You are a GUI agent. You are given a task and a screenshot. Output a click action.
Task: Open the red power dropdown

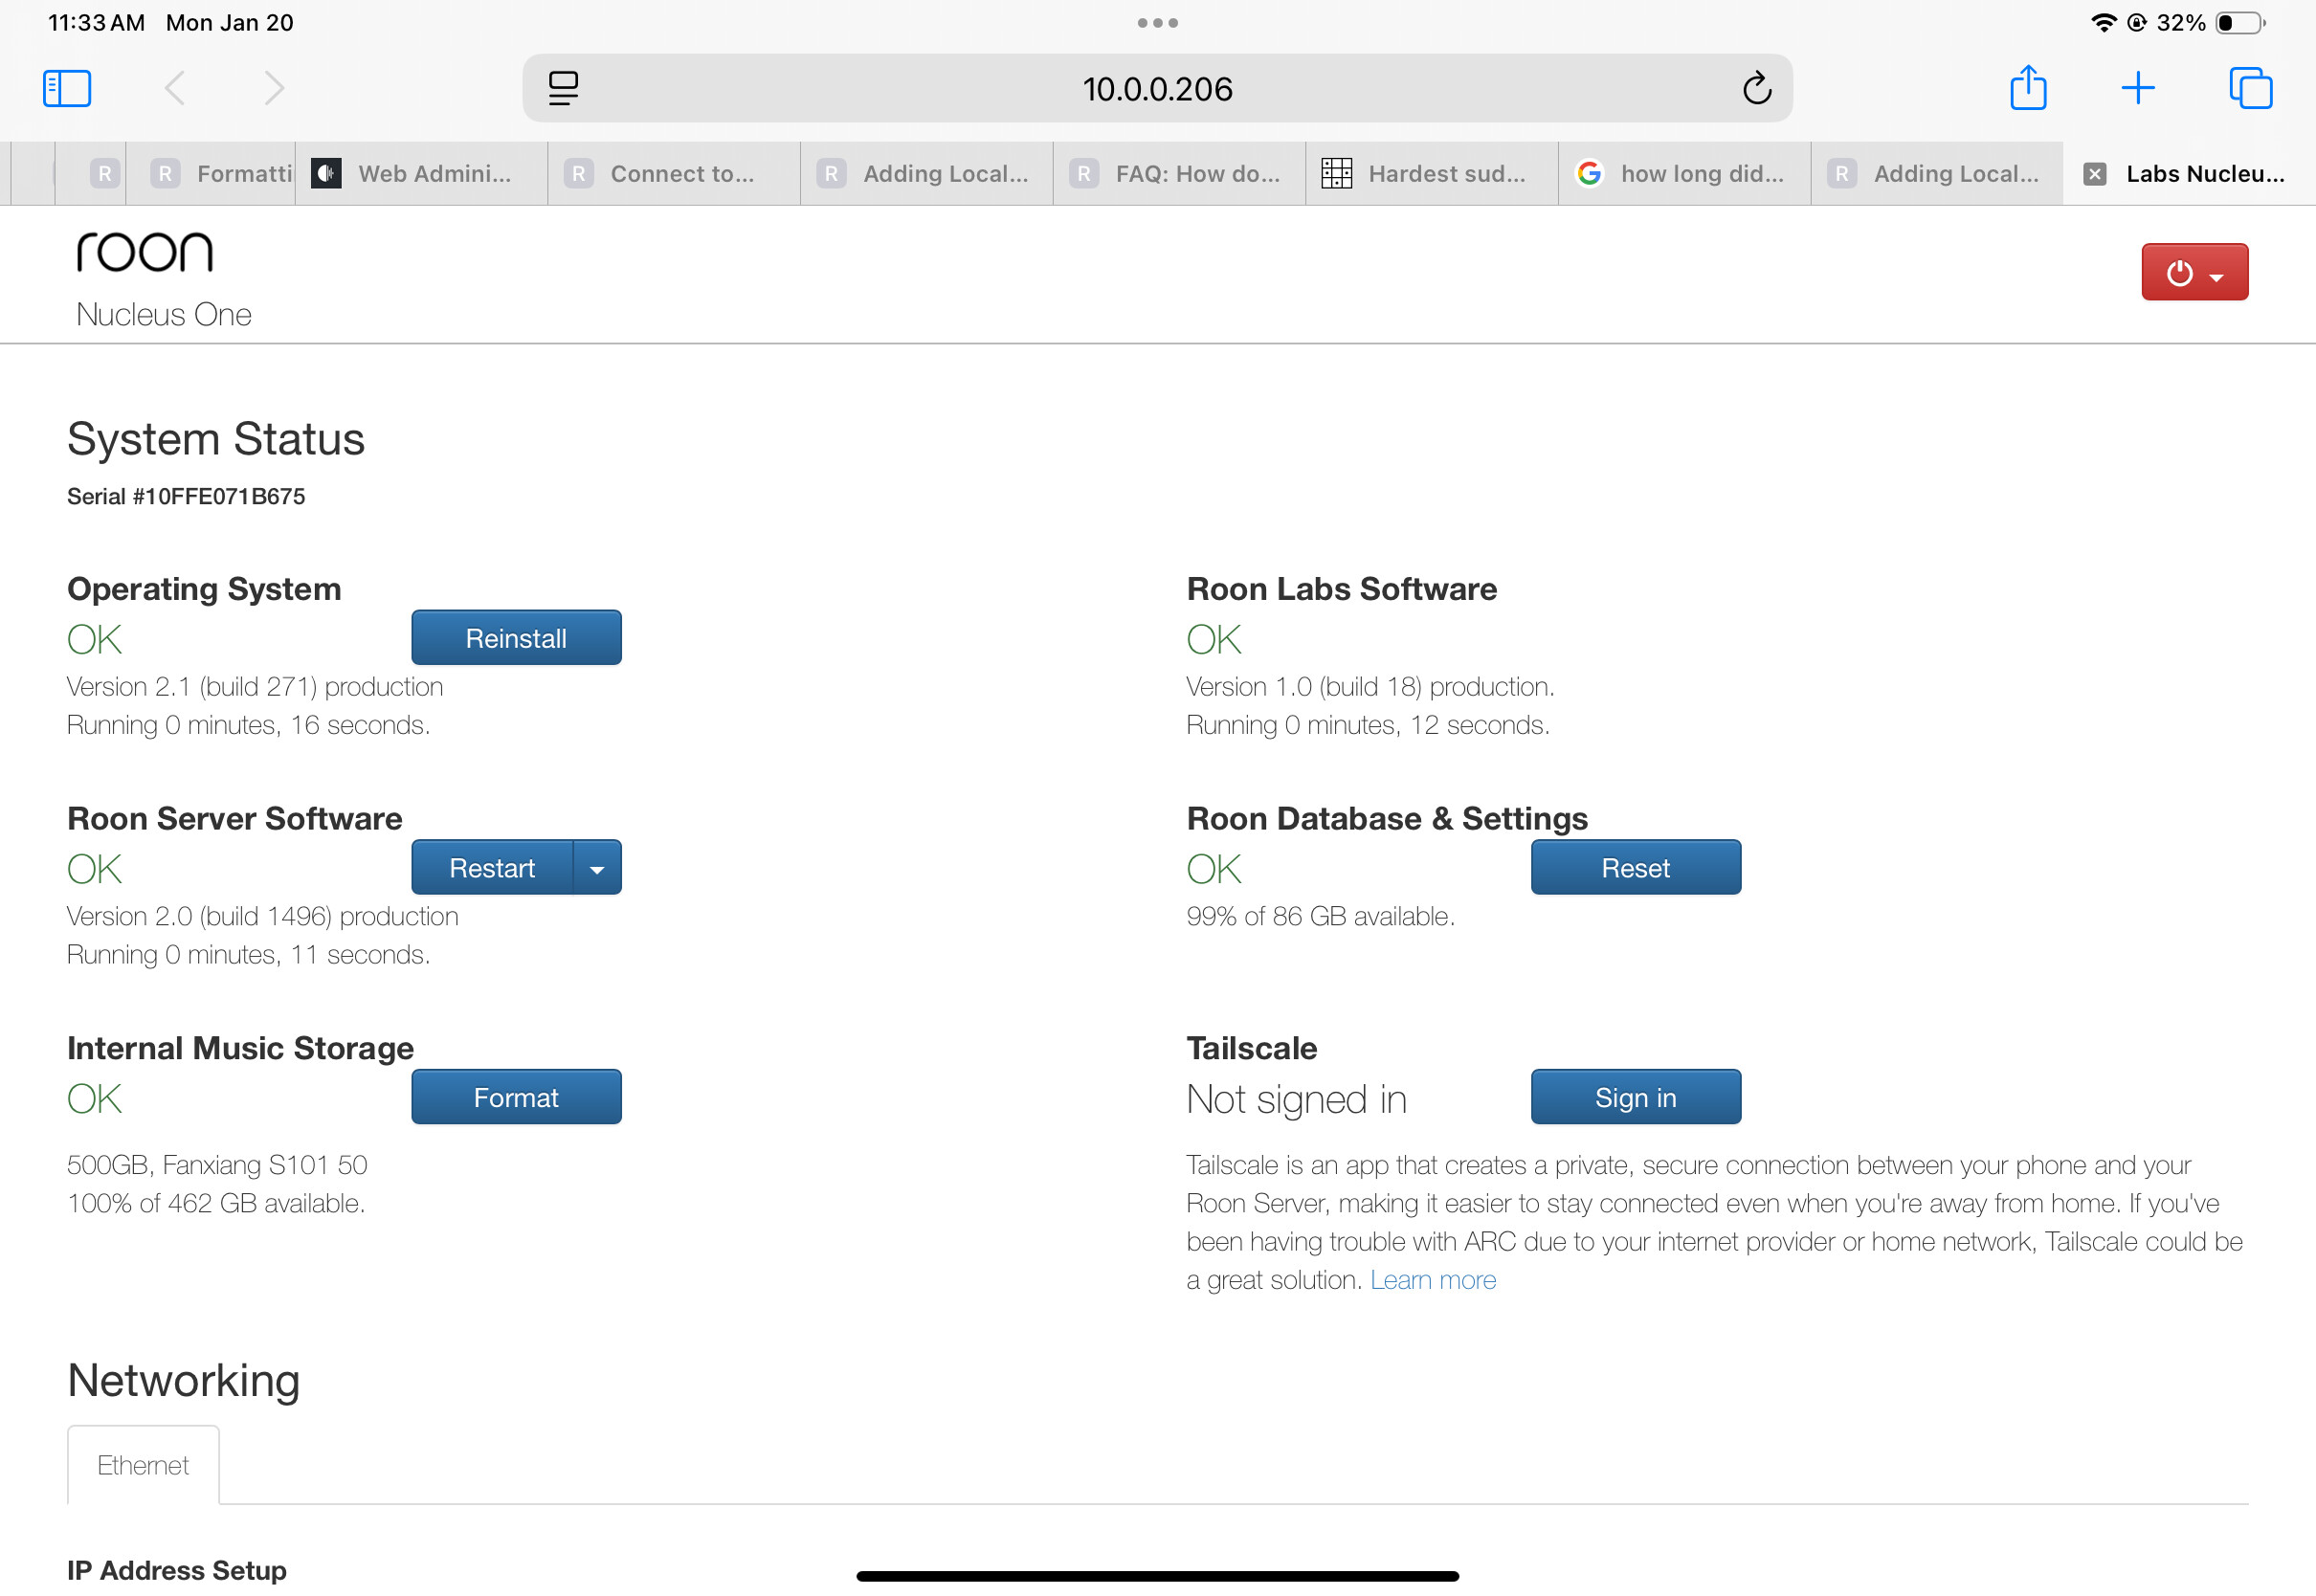tap(2194, 272)
